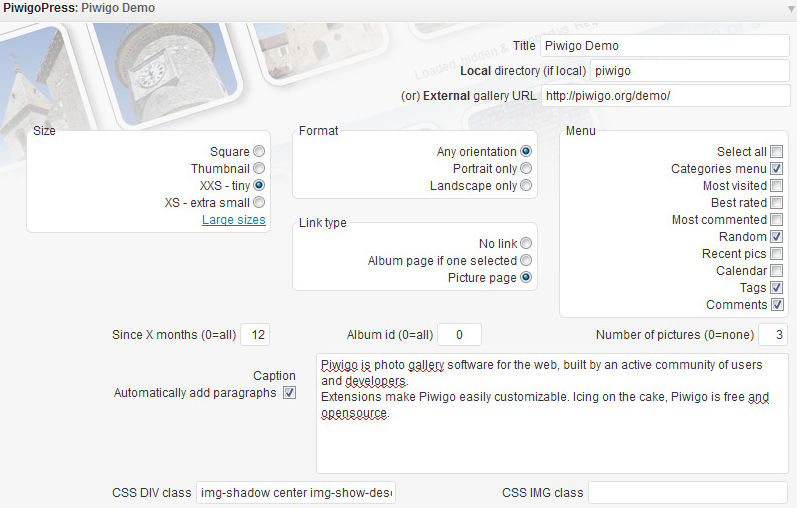The height and width of the screenshot is (508, 797).
Task: Select the Square size option
Action: (x=259, y=152)
